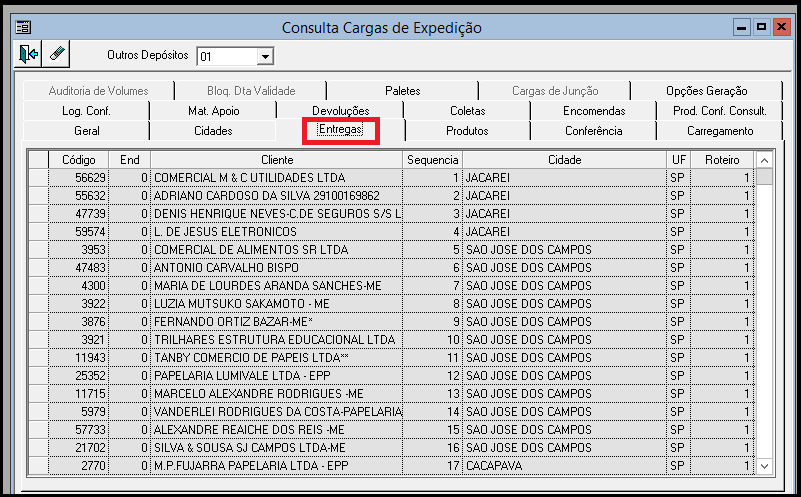Click code cell 56629

pyautogui.click(x=79, y=178)
